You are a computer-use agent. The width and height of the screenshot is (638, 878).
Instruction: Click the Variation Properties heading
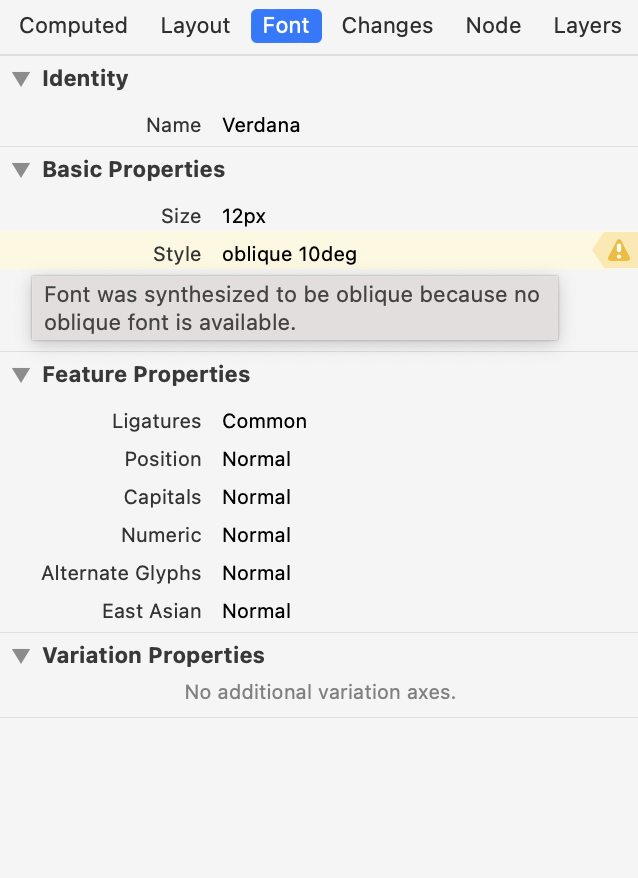click(x=153, y=656)
